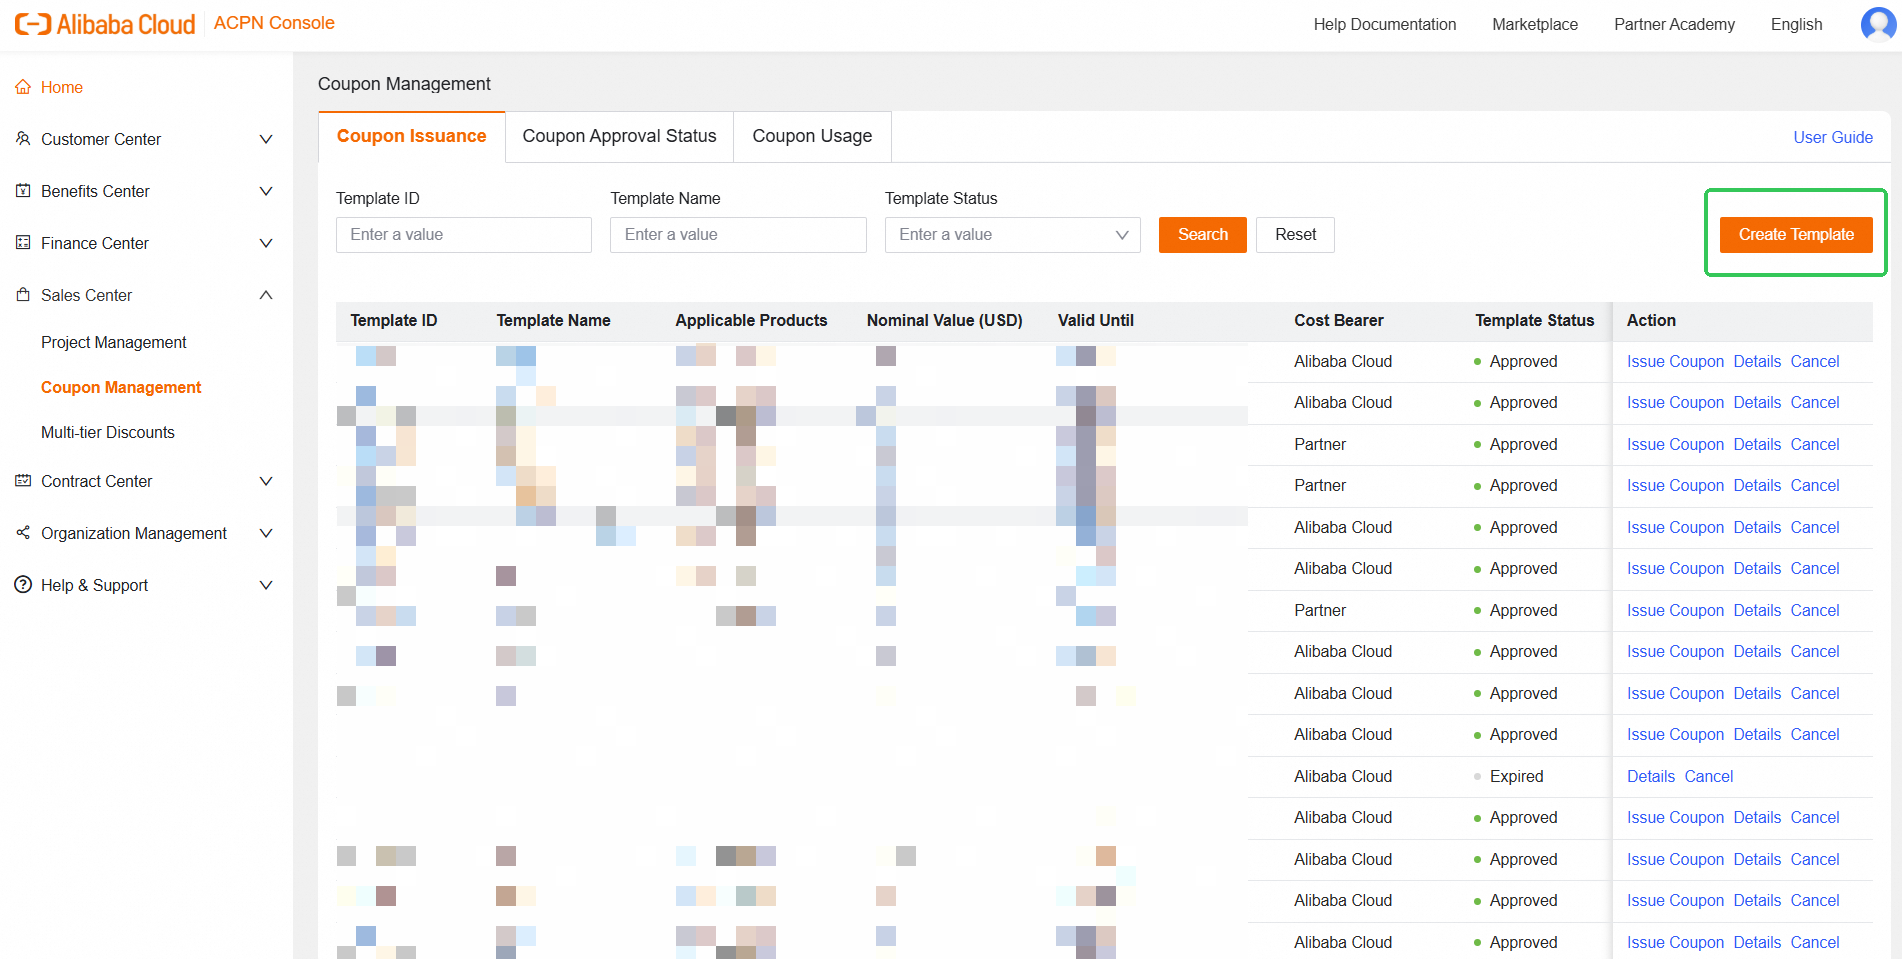
Task: Click the Expired status text
Action: pyautogui.click(x=1516, y=776)
